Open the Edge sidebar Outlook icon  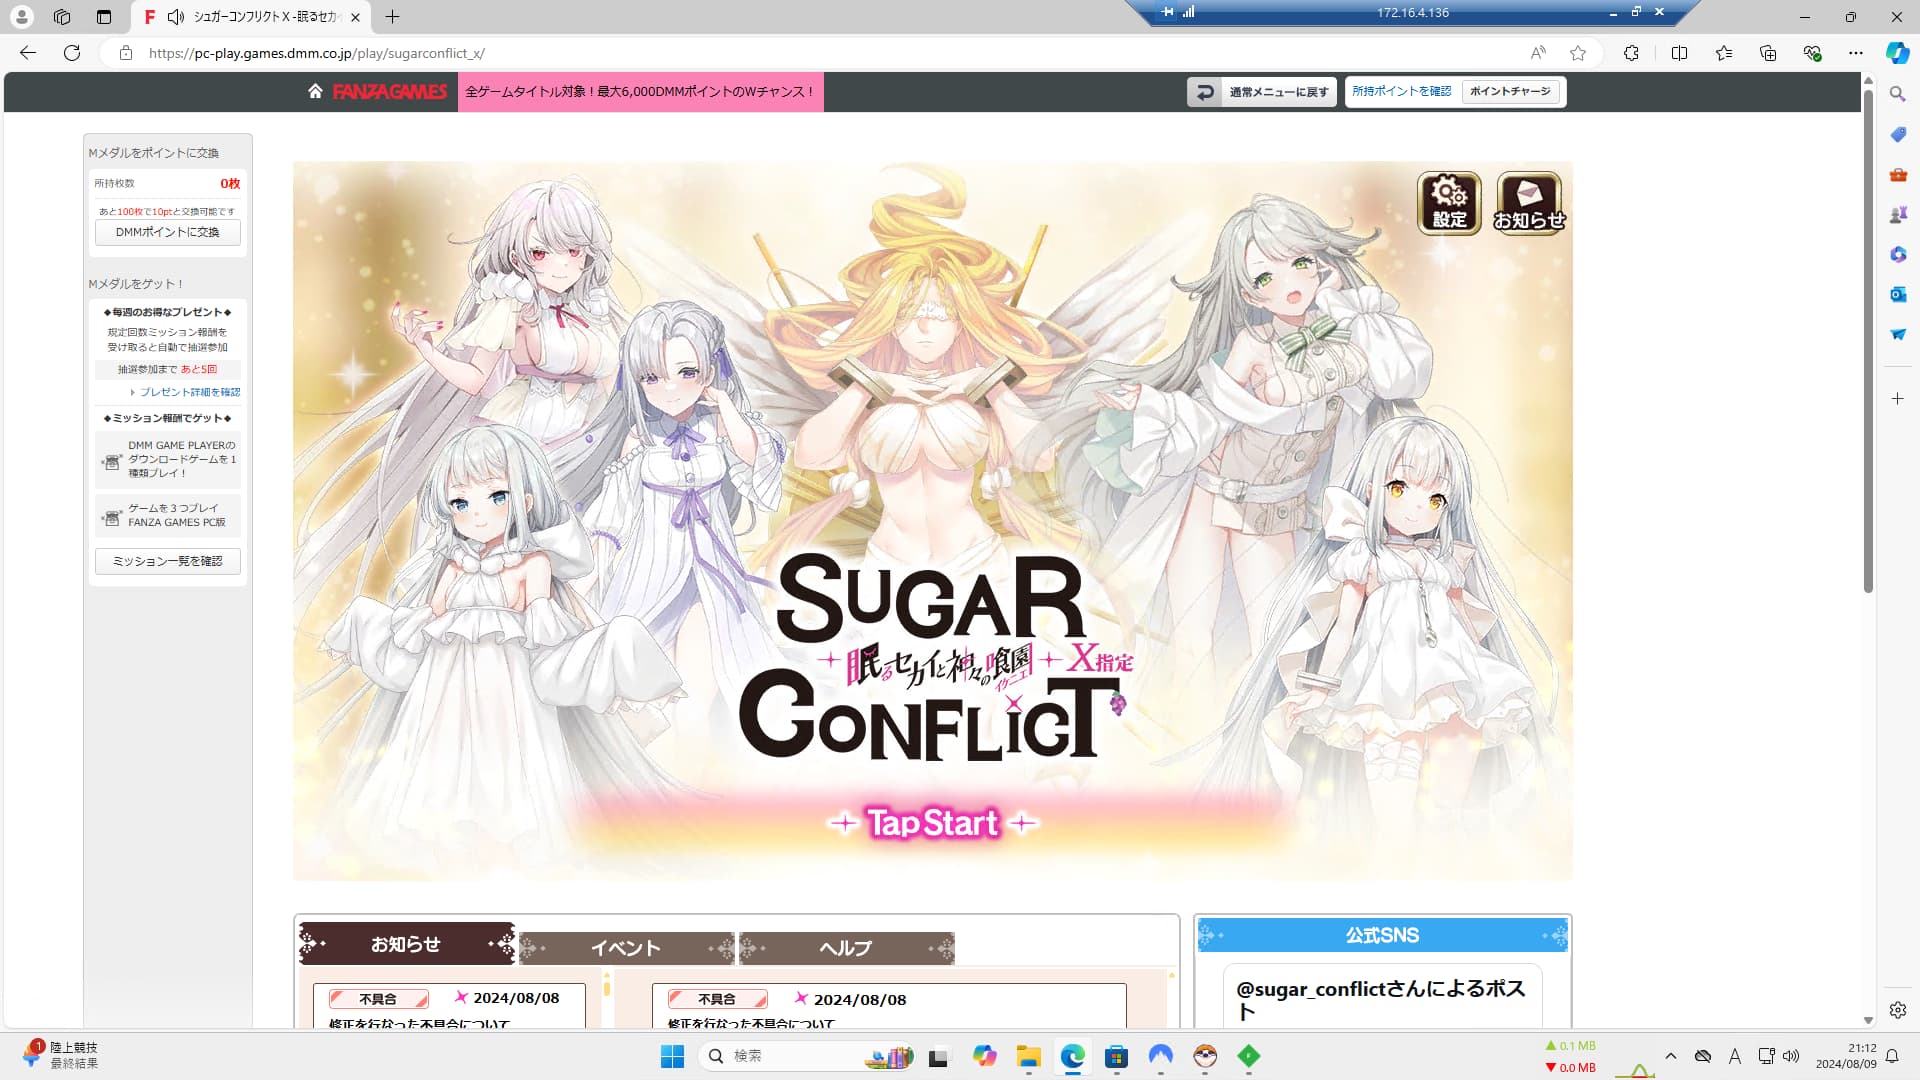pos(1897,294)
